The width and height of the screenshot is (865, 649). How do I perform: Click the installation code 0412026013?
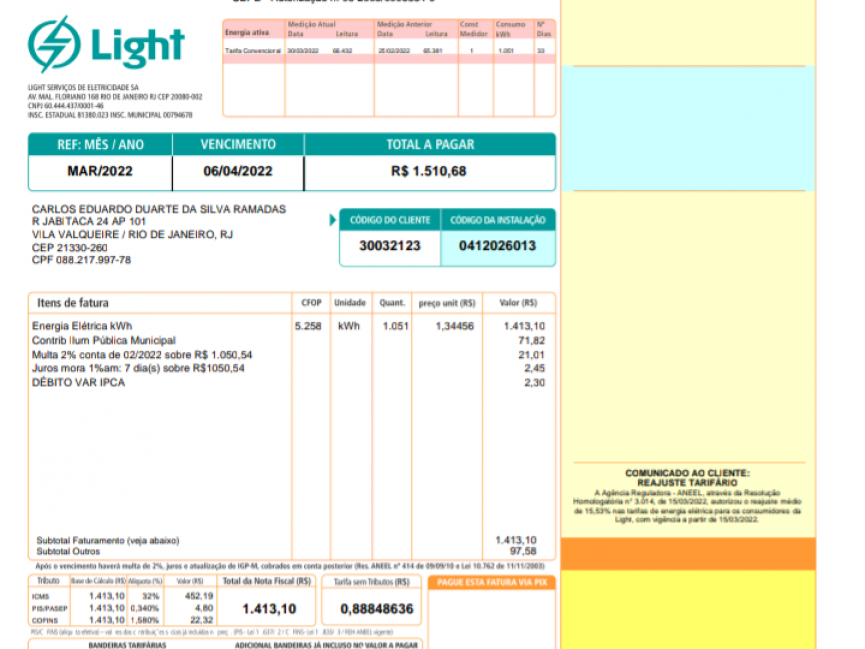click(x=497, y=246)
